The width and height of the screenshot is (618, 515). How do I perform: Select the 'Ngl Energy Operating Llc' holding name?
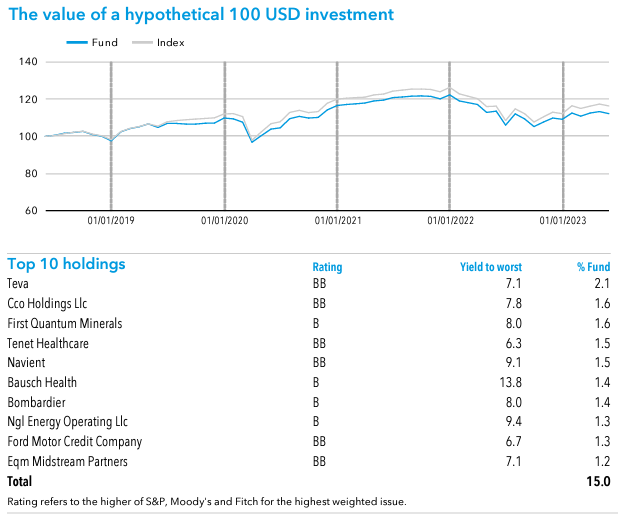(67, 422)
